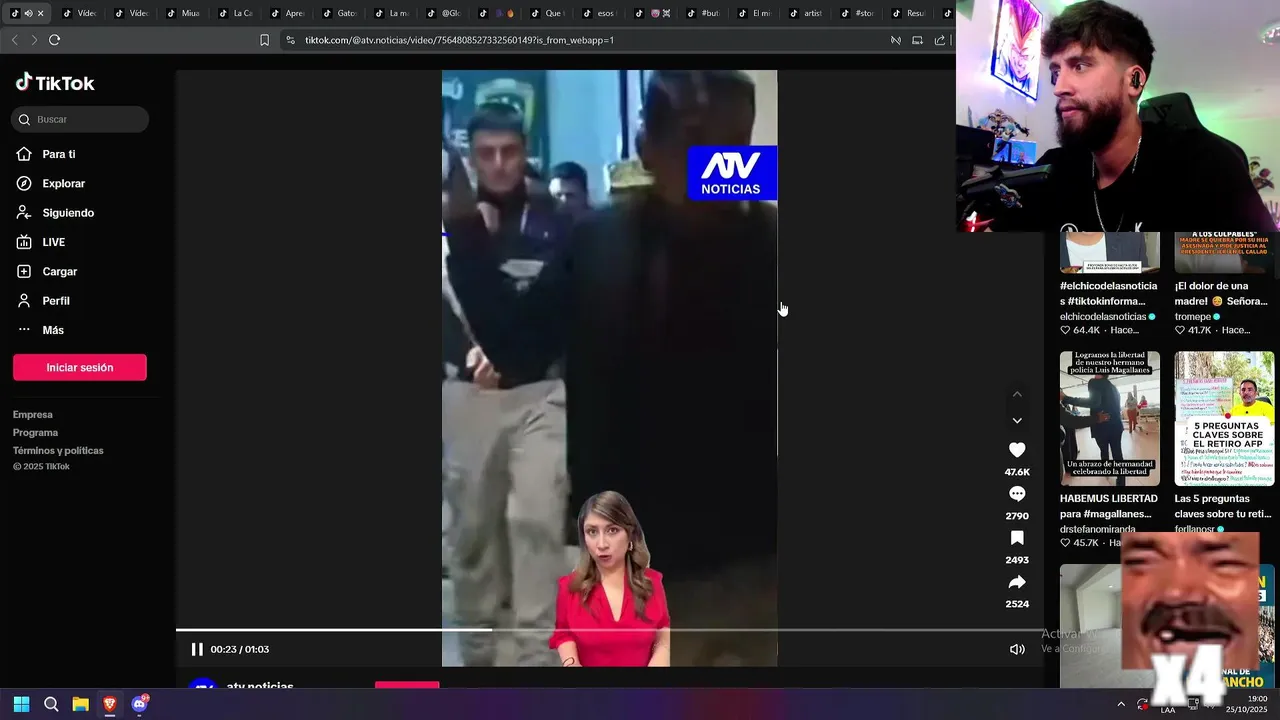This screenshot has width=1280, height=720.
Task: Pause the playing video
Action: coord(197,649)
